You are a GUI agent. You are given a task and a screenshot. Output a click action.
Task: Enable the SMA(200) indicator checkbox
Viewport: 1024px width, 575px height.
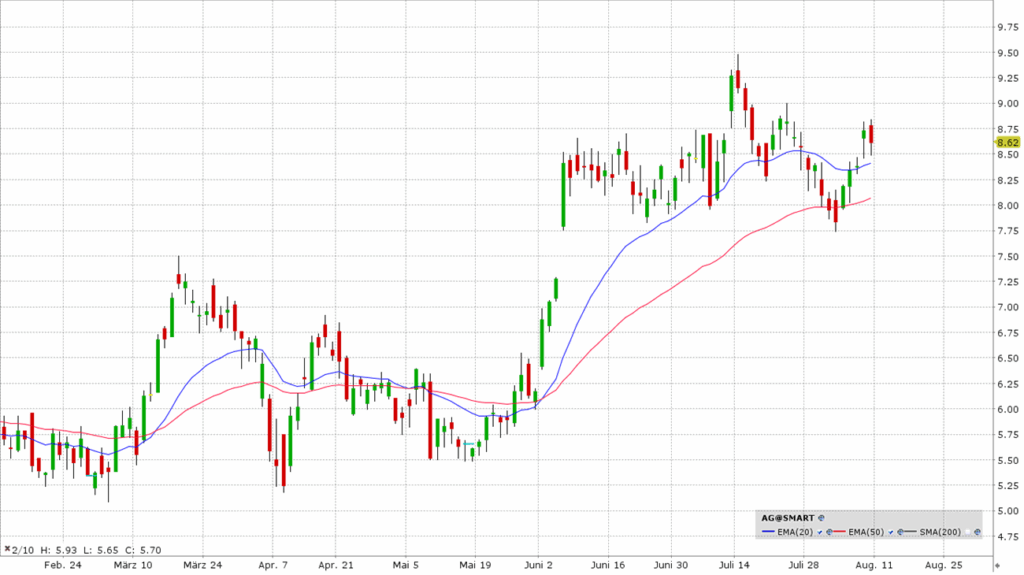click(968, 532)
